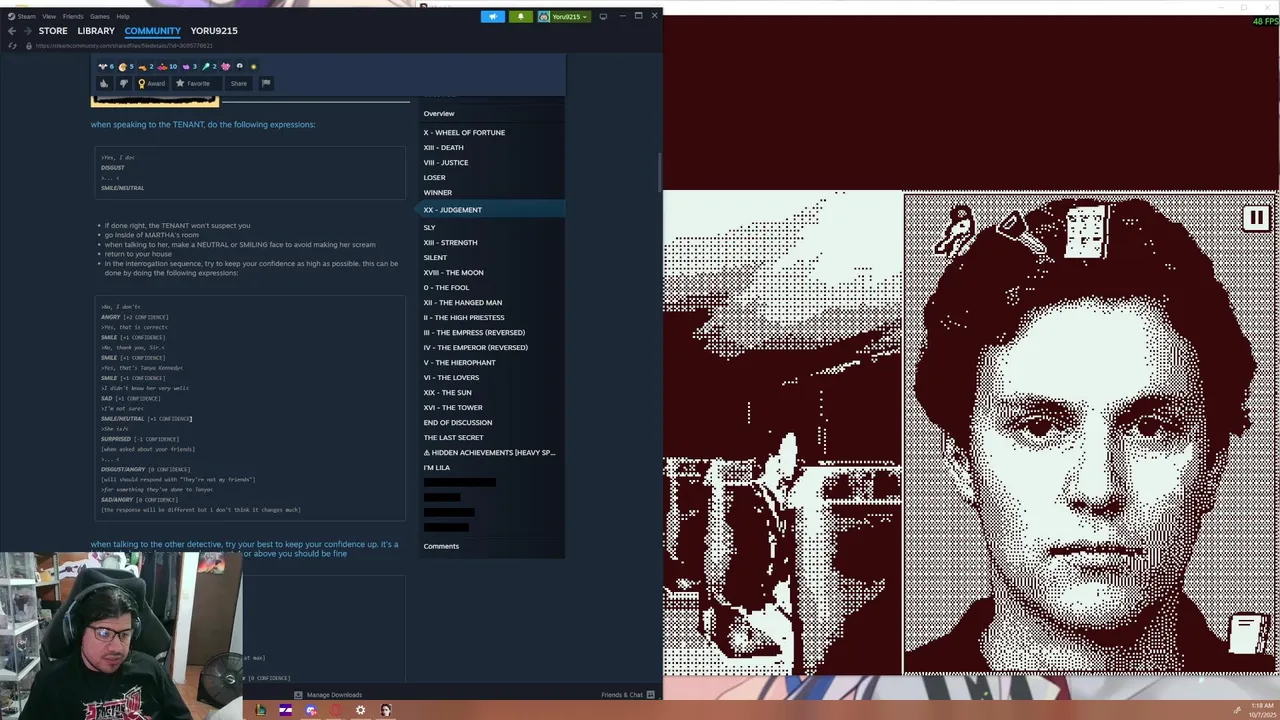Go back using Steam's back arrow
The height and width of the screenshot is (720, 1280).
[11, 31]
